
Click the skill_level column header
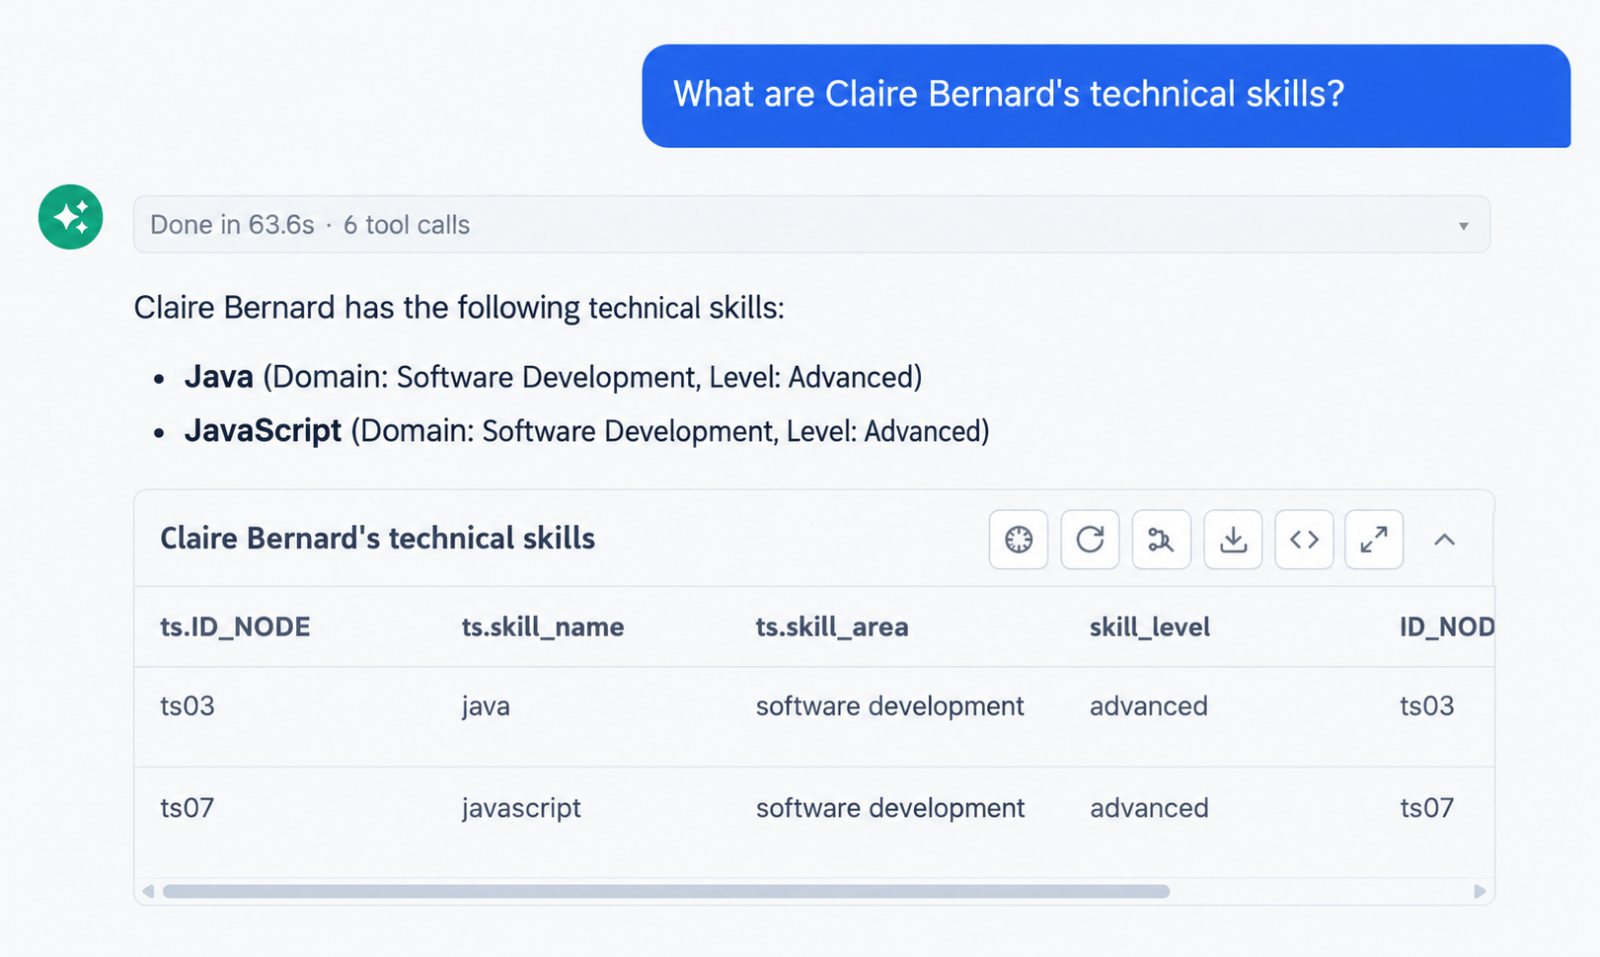[1150, 627]
